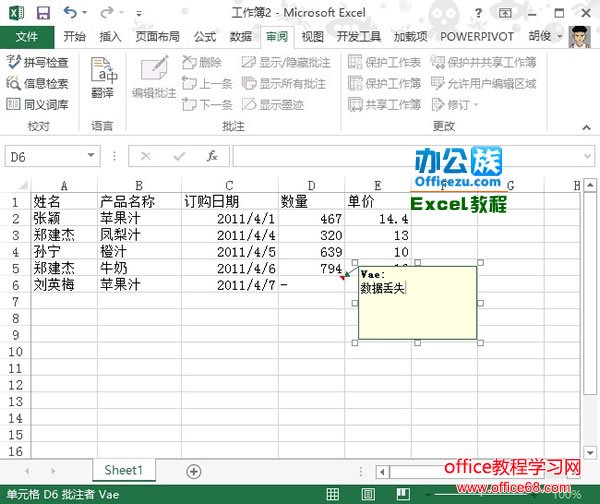Click the previous sheet navigation arrow

click(27, 471)
